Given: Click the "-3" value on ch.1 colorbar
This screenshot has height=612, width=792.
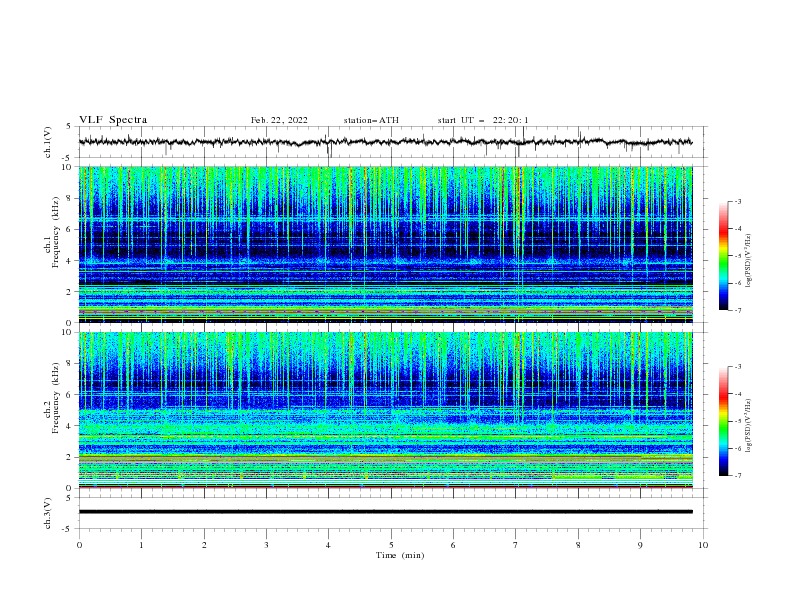Looking at the screenshot, I should coord(738,201).
